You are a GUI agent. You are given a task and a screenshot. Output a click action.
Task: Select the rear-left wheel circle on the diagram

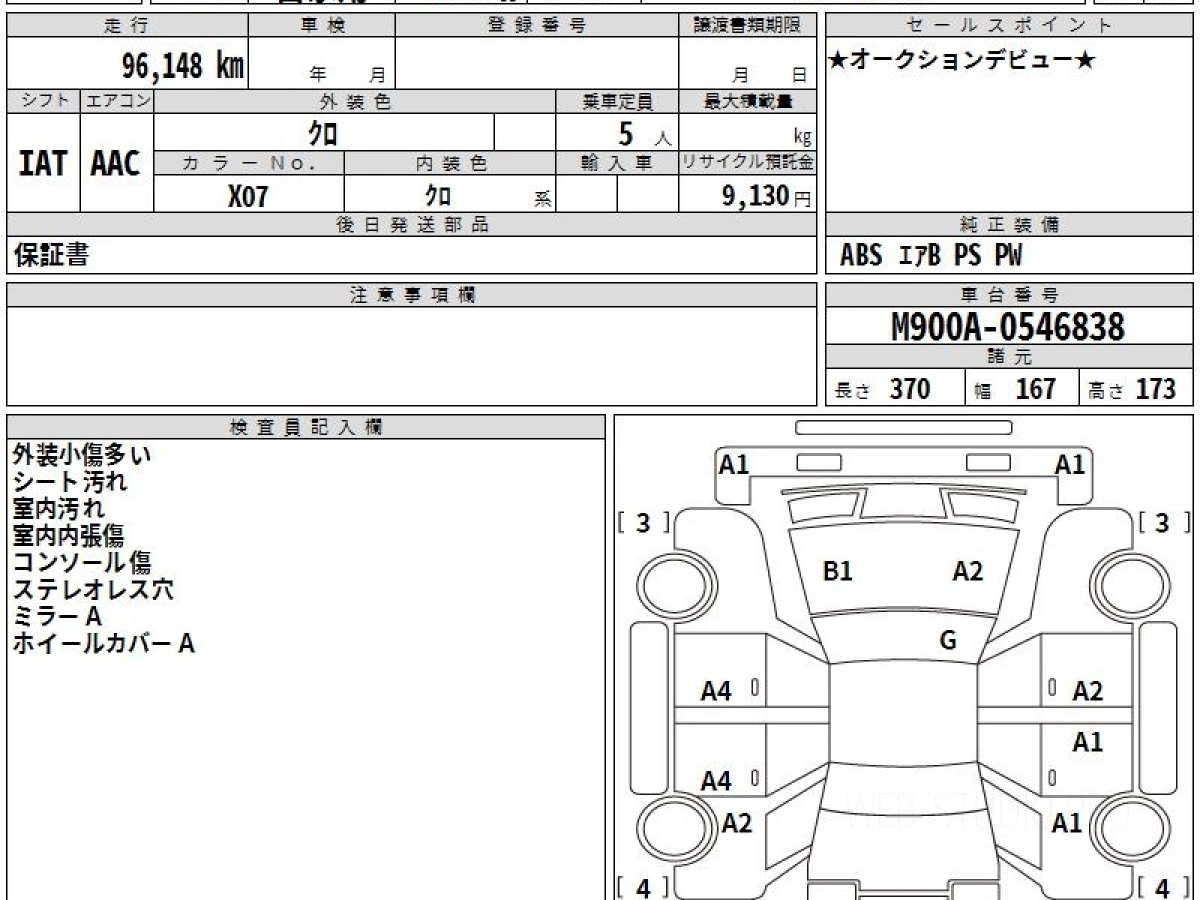666,828
